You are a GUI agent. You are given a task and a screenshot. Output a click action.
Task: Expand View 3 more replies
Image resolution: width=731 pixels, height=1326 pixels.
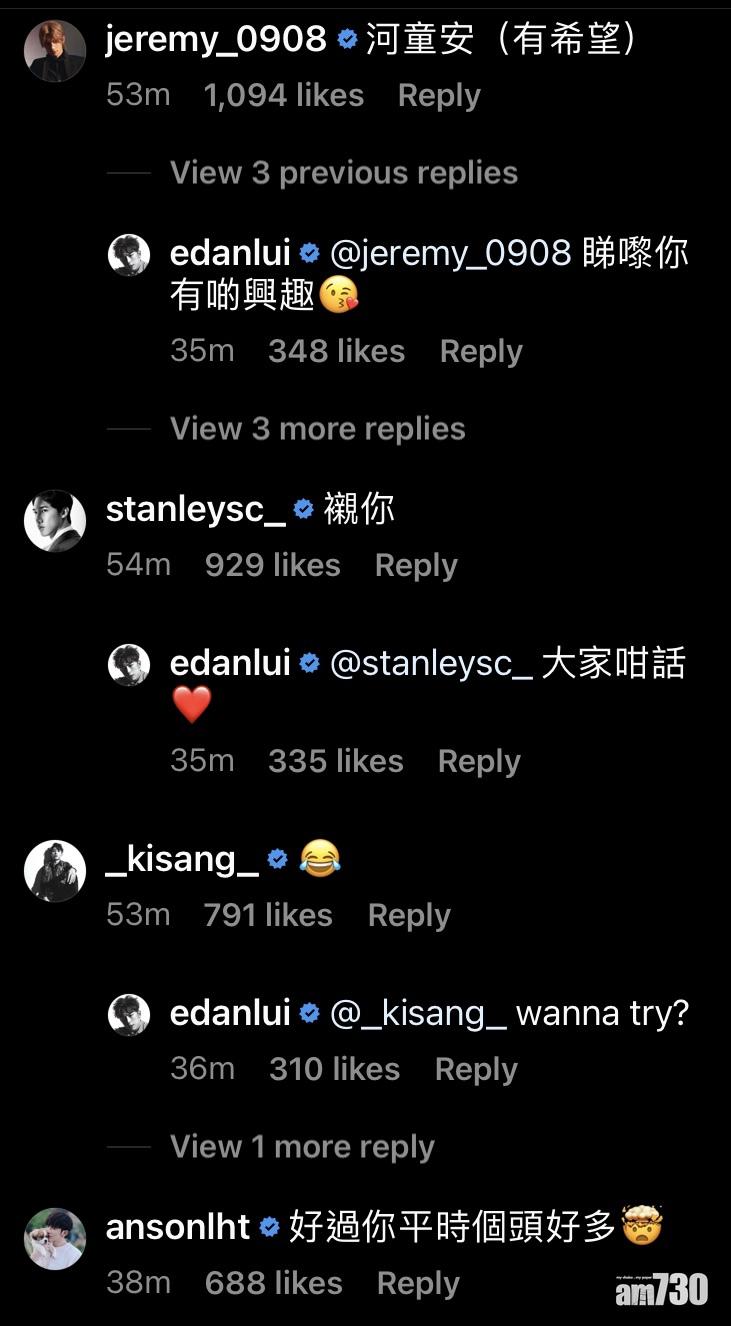tap(317, 429)
